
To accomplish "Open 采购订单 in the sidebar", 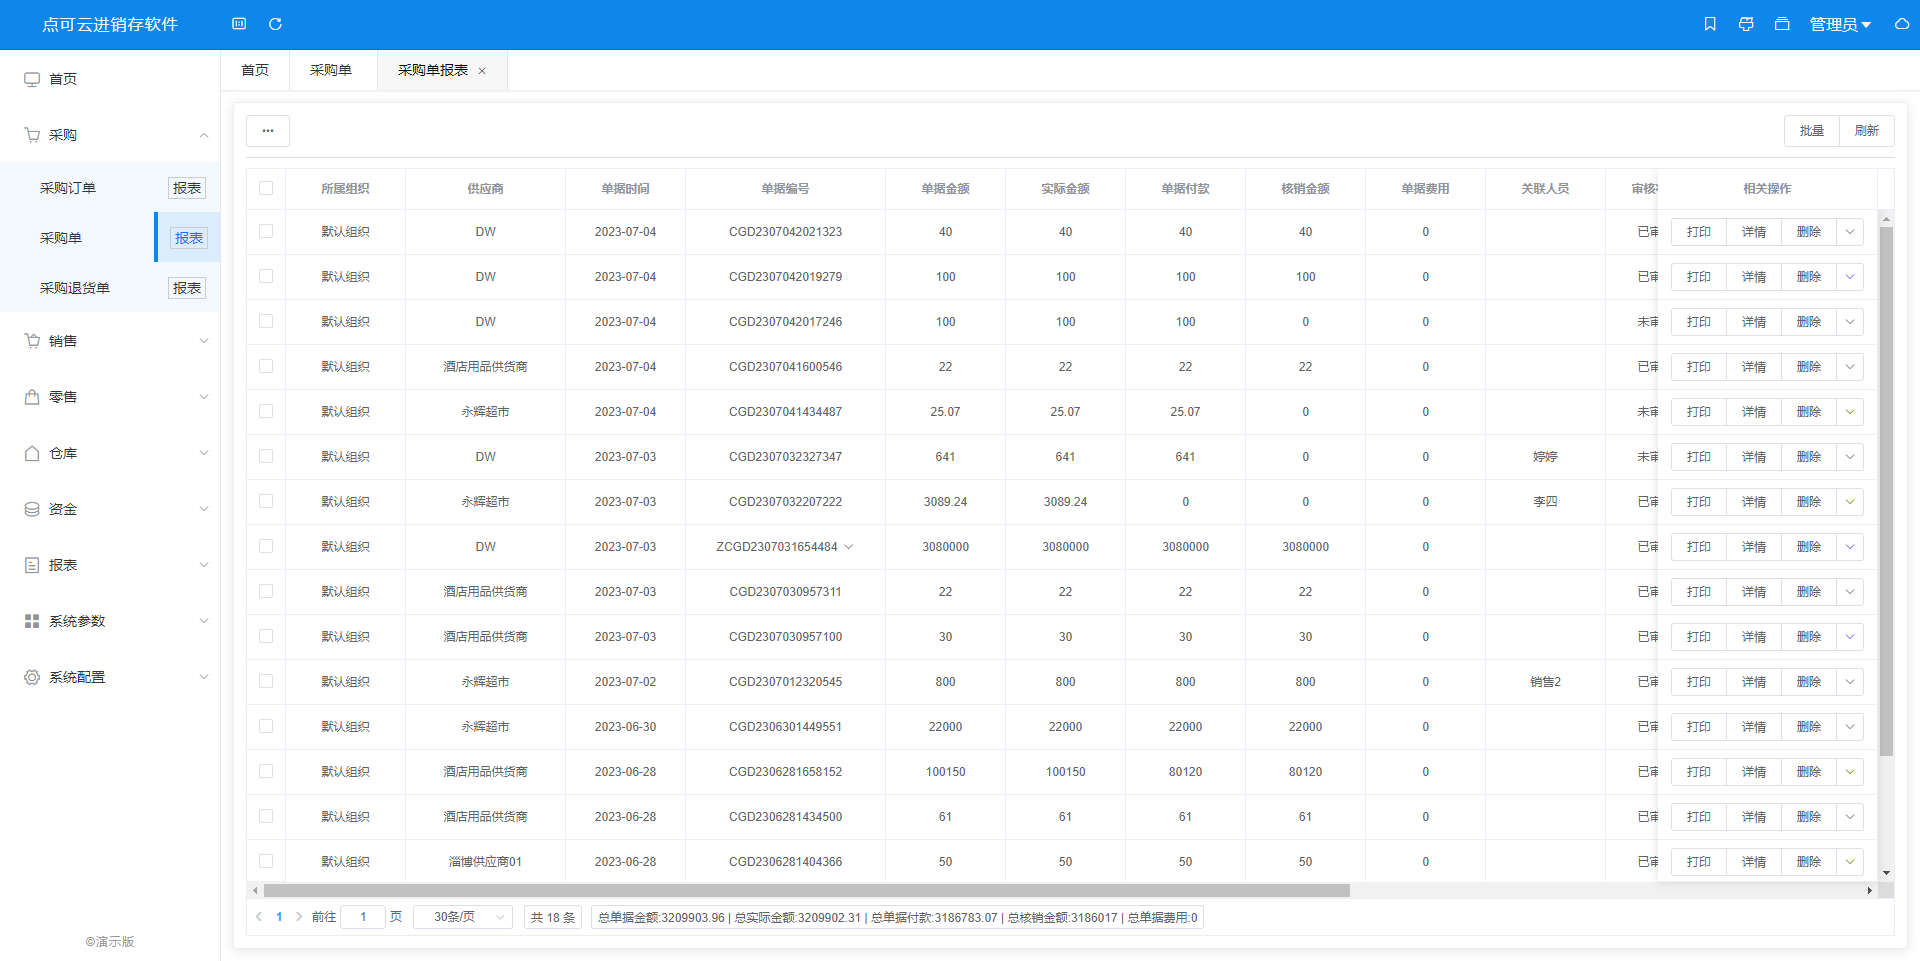I will click(68, 188).
